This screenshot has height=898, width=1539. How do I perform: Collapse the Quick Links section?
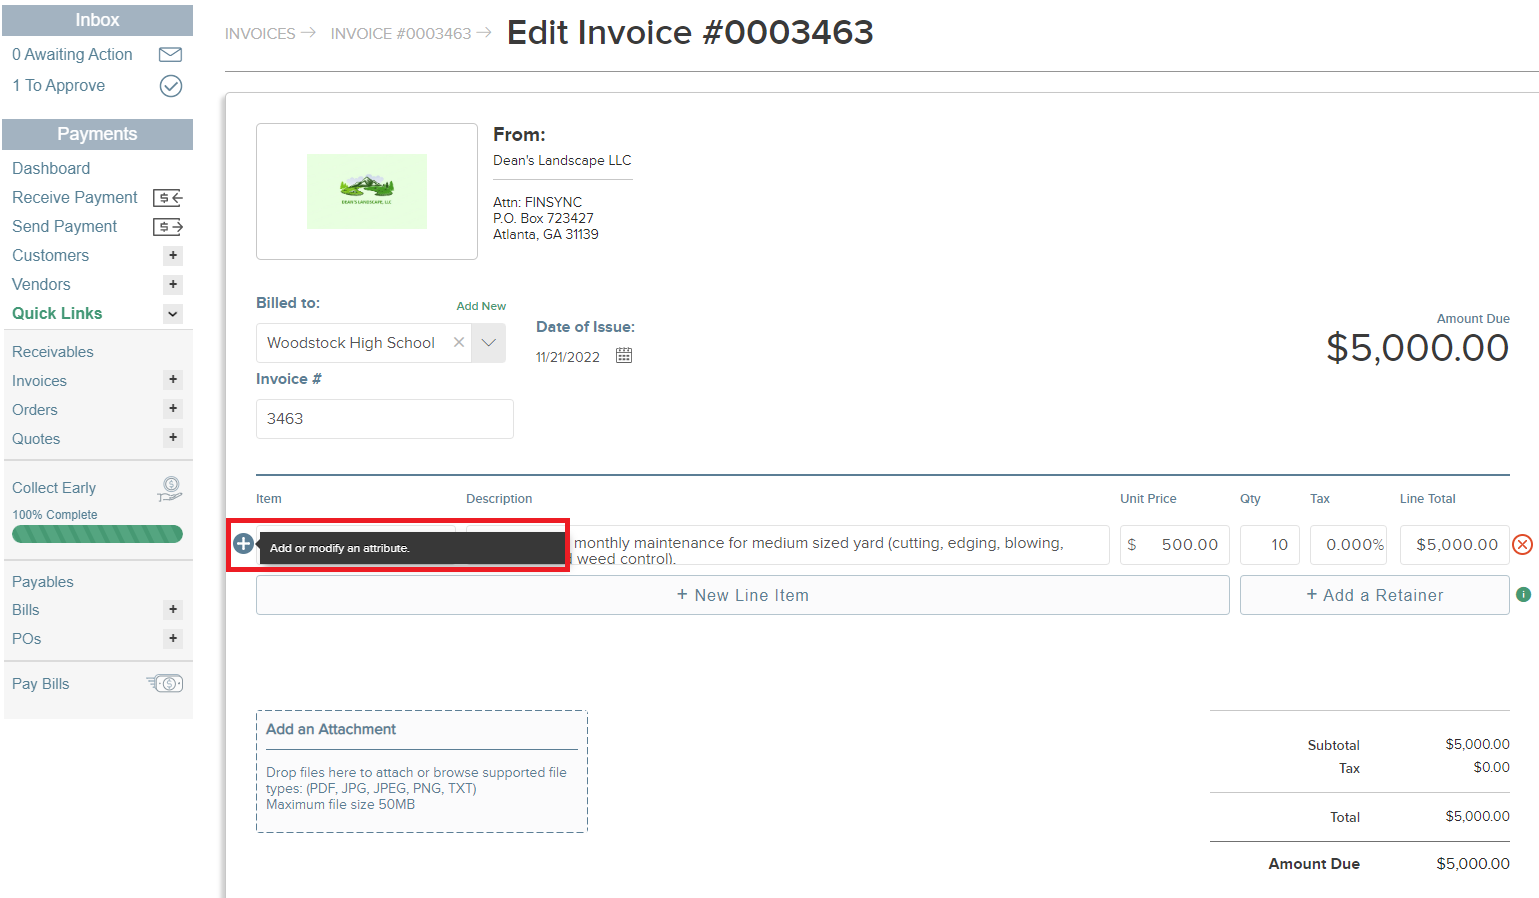point(171,314)
